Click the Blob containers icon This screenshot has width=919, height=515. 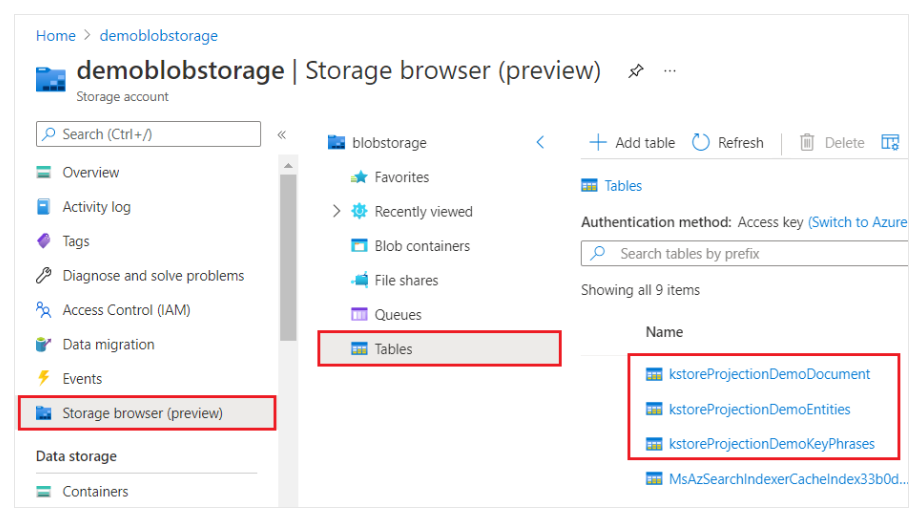[359, 245]
